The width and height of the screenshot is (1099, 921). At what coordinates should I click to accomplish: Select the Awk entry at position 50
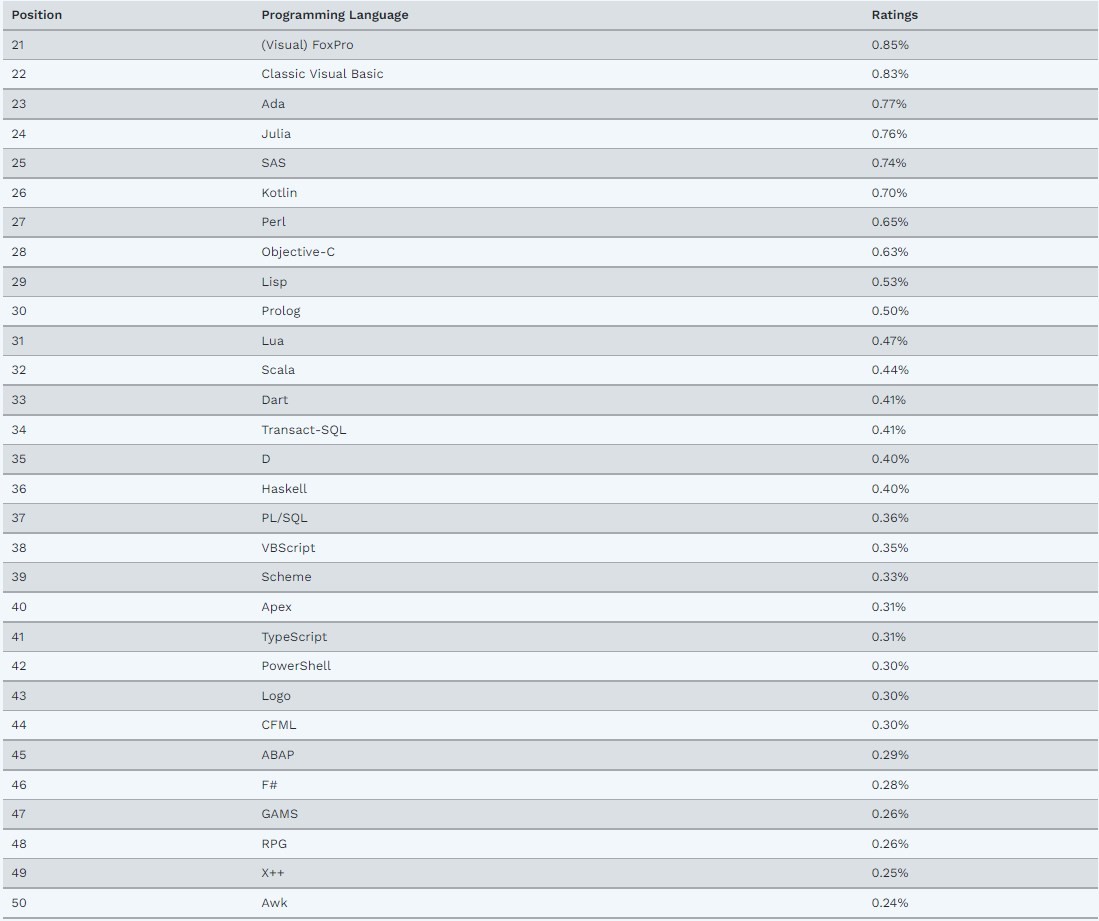pos(274,903)
